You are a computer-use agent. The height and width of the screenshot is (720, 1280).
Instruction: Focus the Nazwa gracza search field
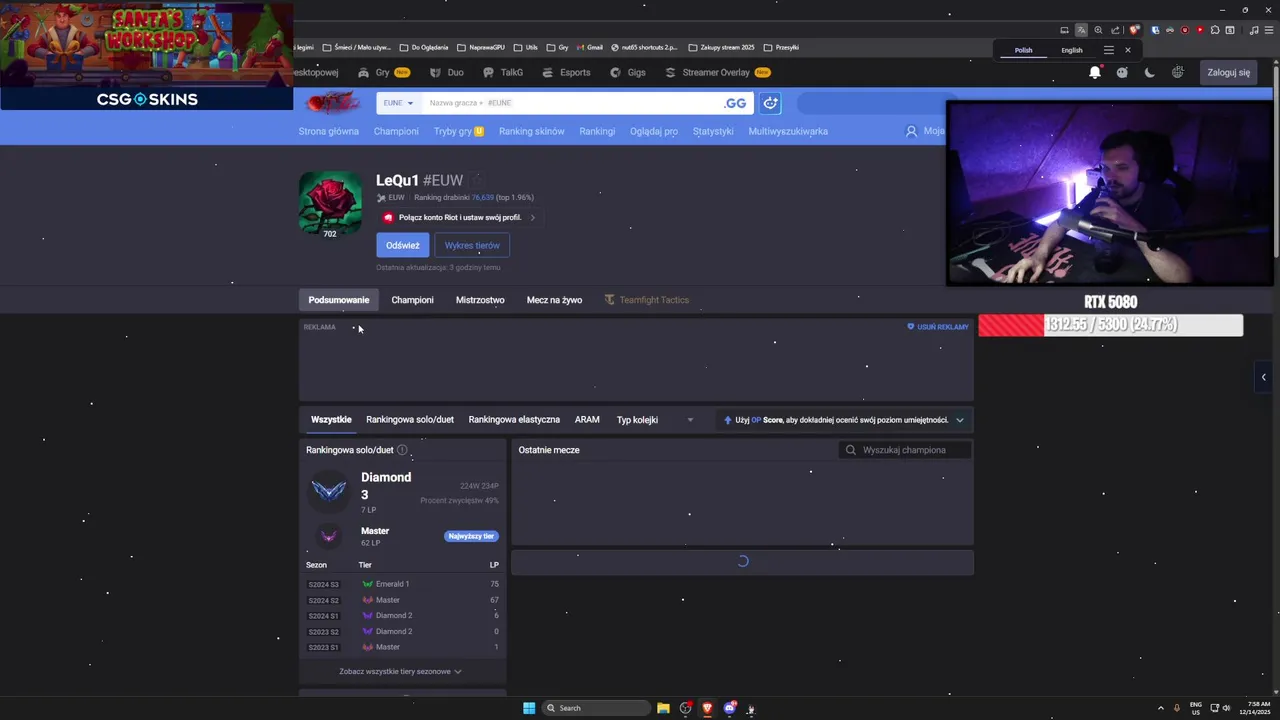click(x=570, y=103)
